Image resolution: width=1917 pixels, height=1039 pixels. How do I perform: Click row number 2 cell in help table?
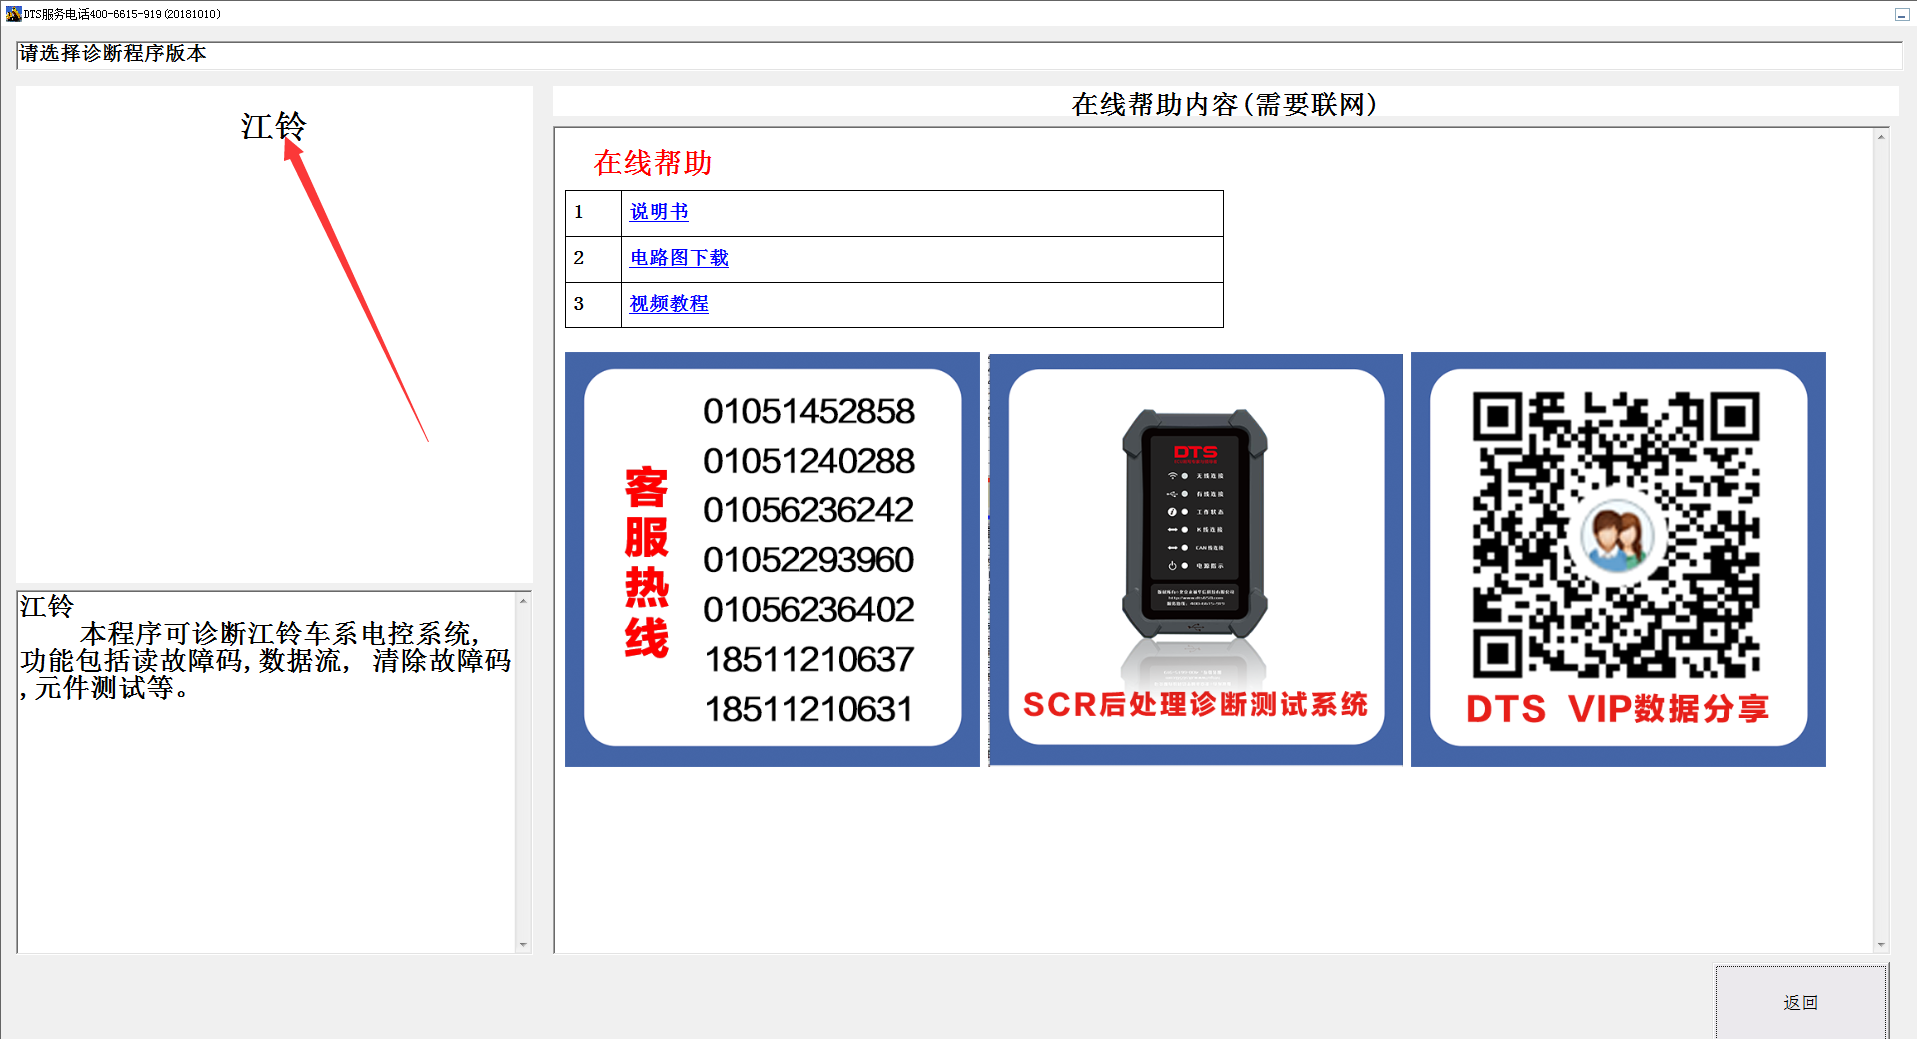pos(593,259)
